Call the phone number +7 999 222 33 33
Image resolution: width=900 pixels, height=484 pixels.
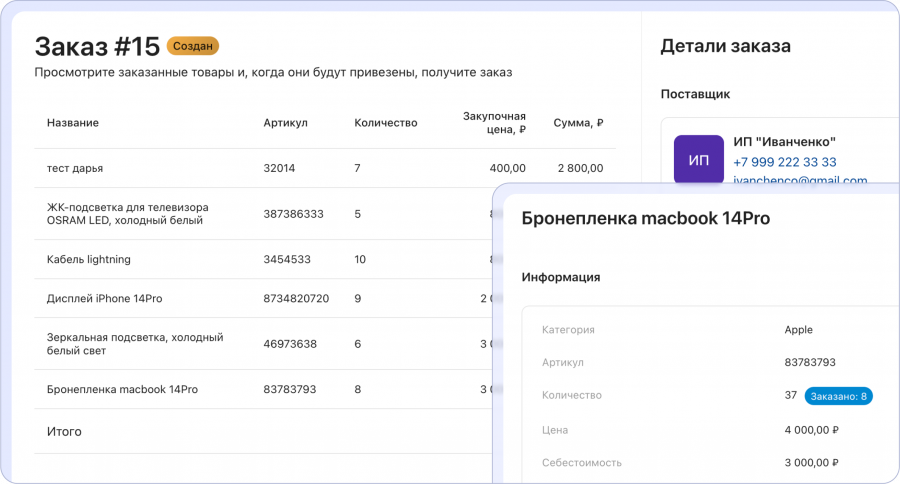coord(785,162)
